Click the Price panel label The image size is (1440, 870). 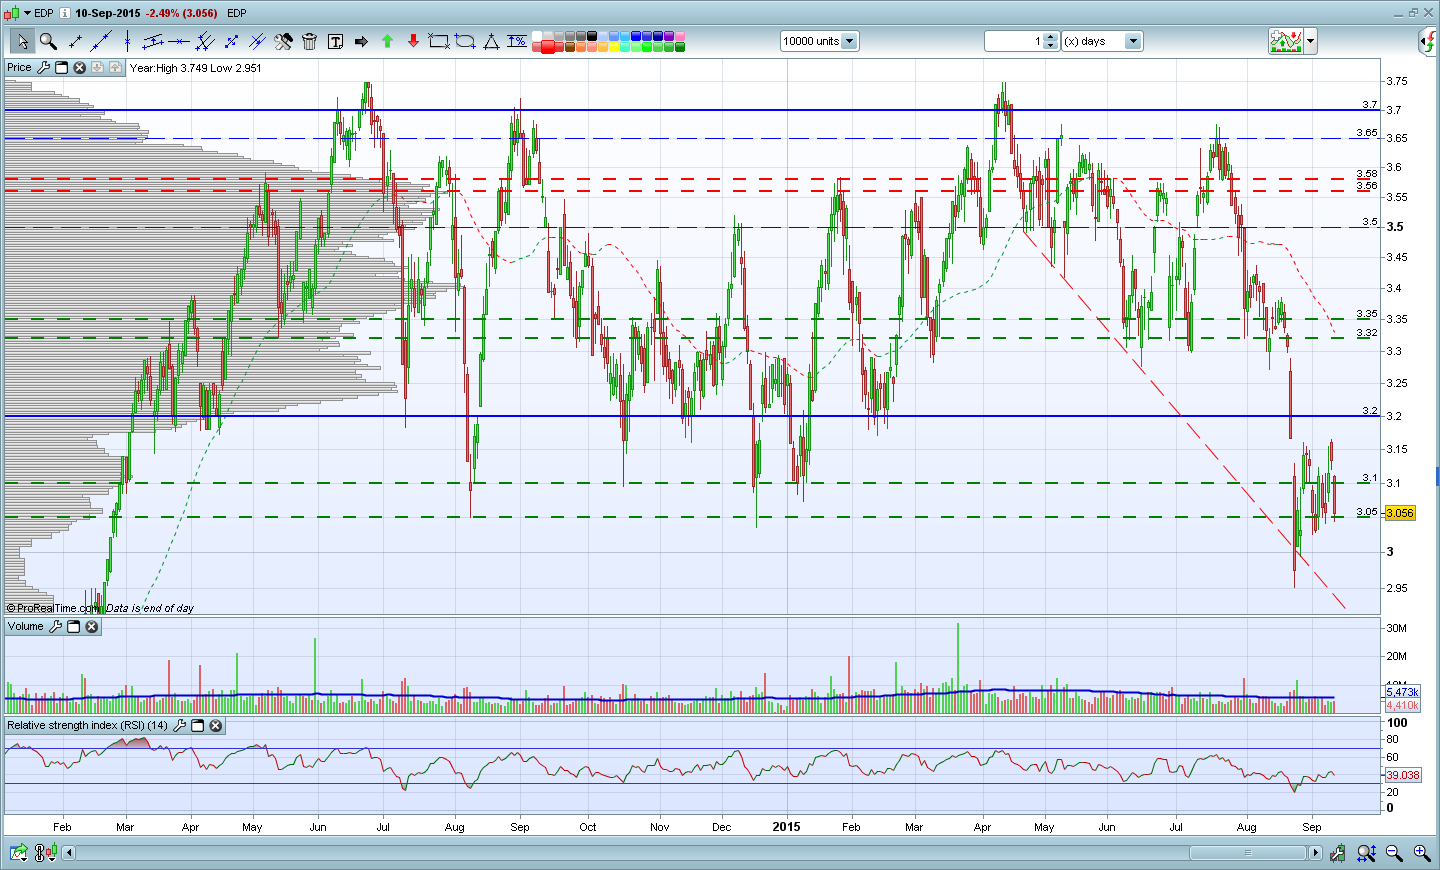tap(19, 68)
